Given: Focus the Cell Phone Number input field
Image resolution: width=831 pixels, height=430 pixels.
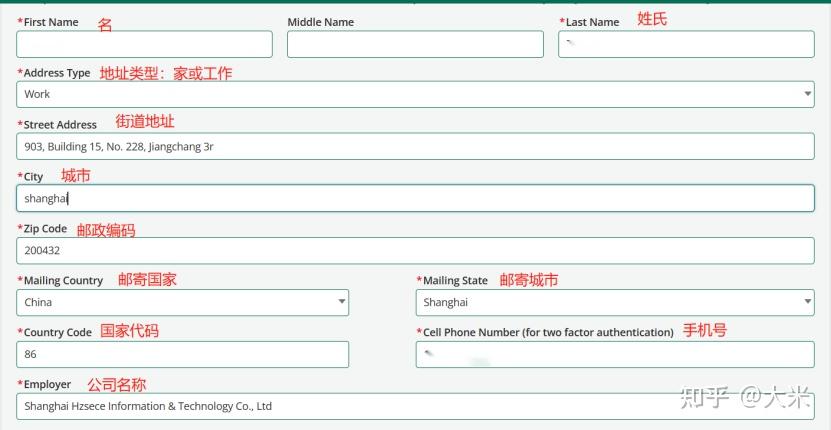Looking at the screenshot, I should pos(615,354).
